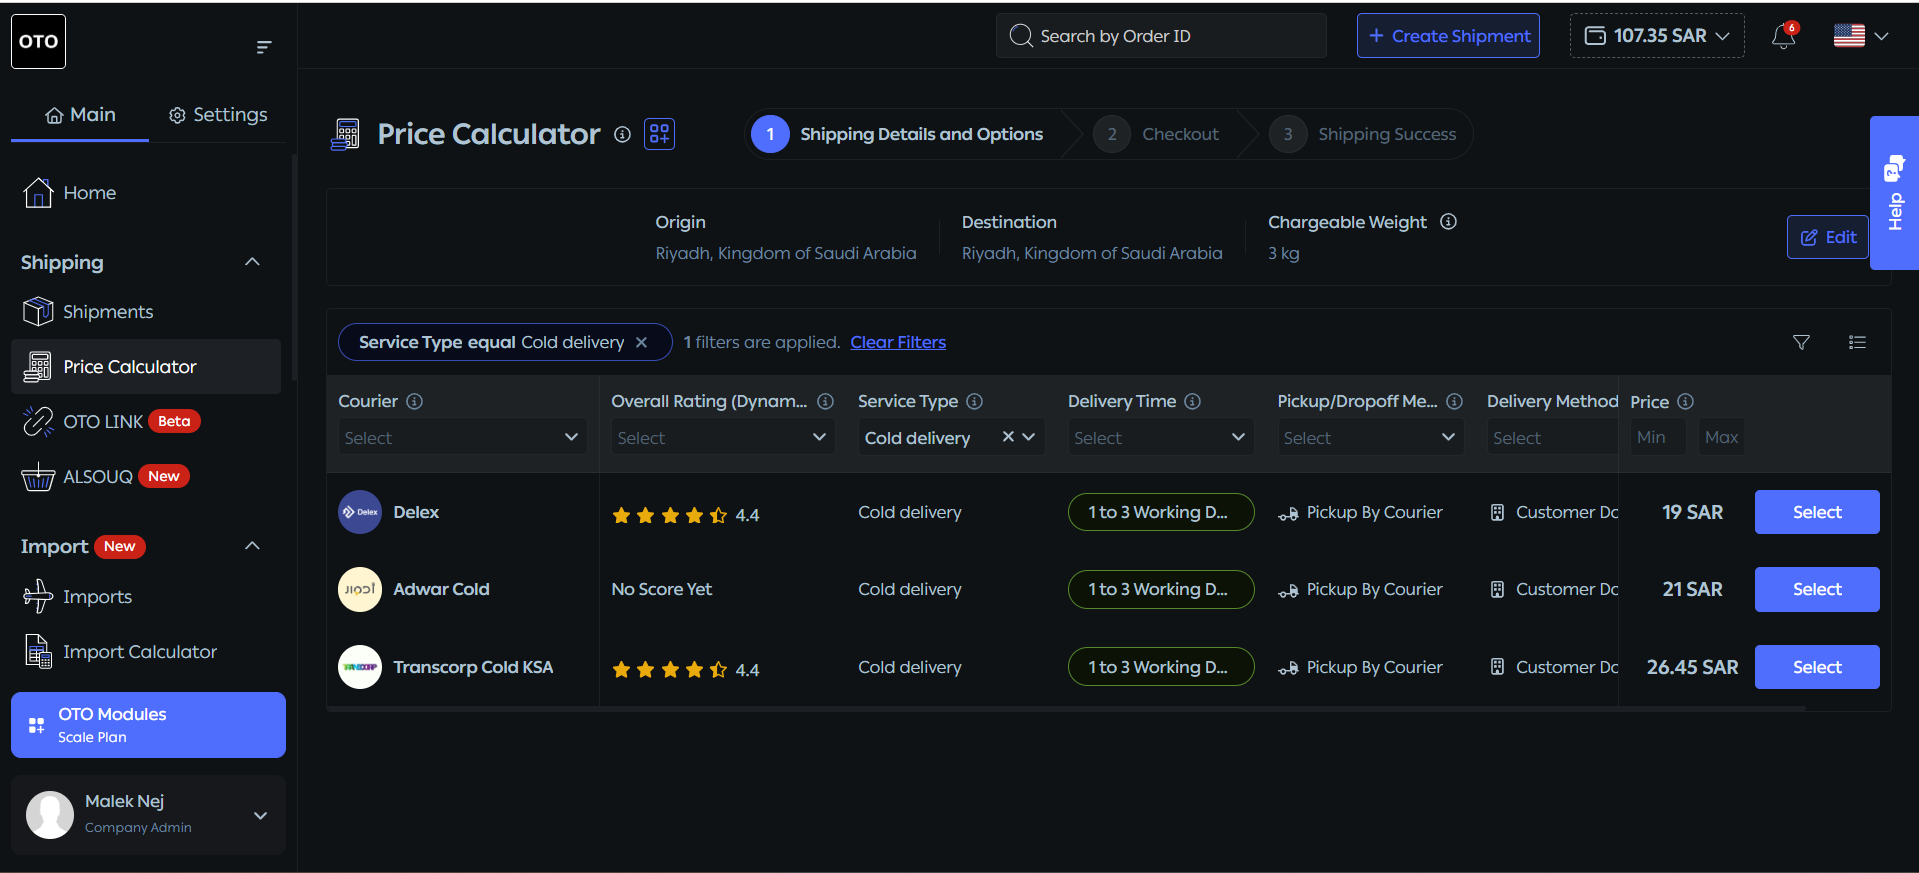
Task: Open the notifications bell
Action: click(1783, 37)
